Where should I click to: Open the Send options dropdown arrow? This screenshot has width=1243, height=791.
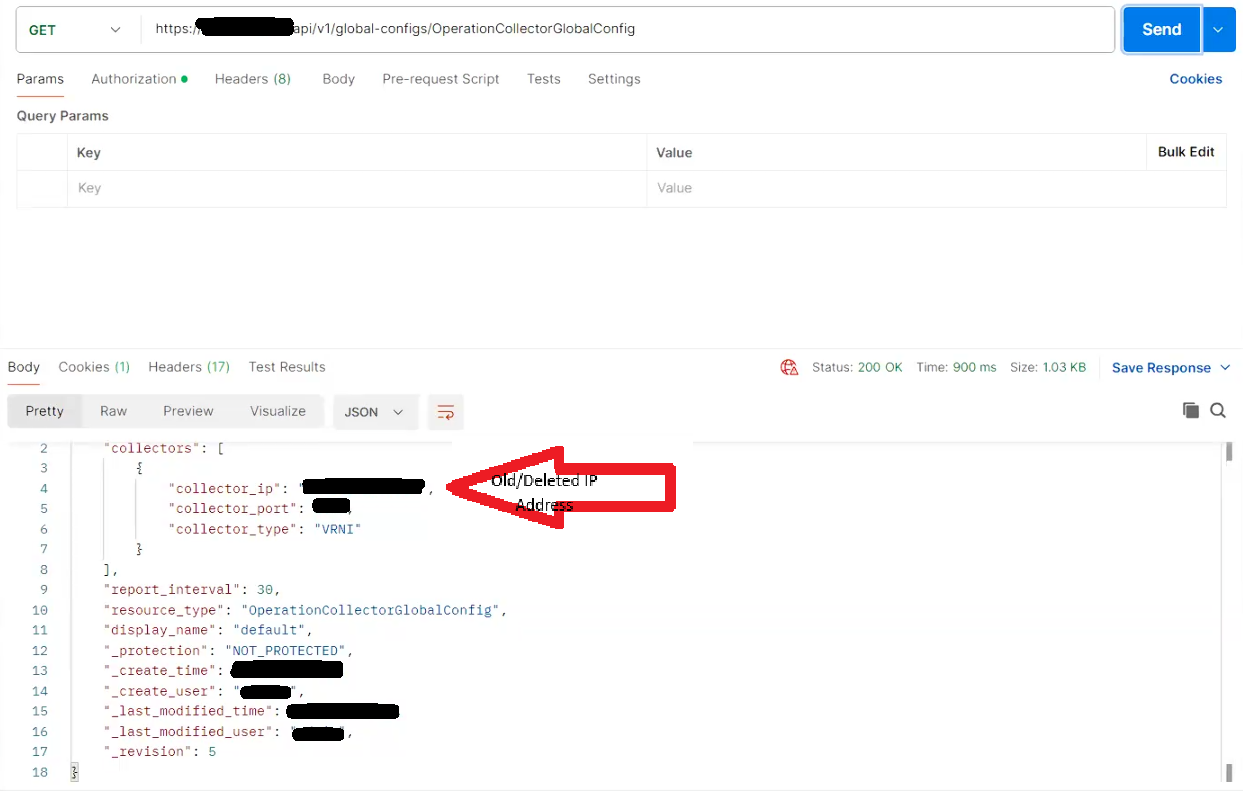pyautogui.click(x=1218, y=30)
